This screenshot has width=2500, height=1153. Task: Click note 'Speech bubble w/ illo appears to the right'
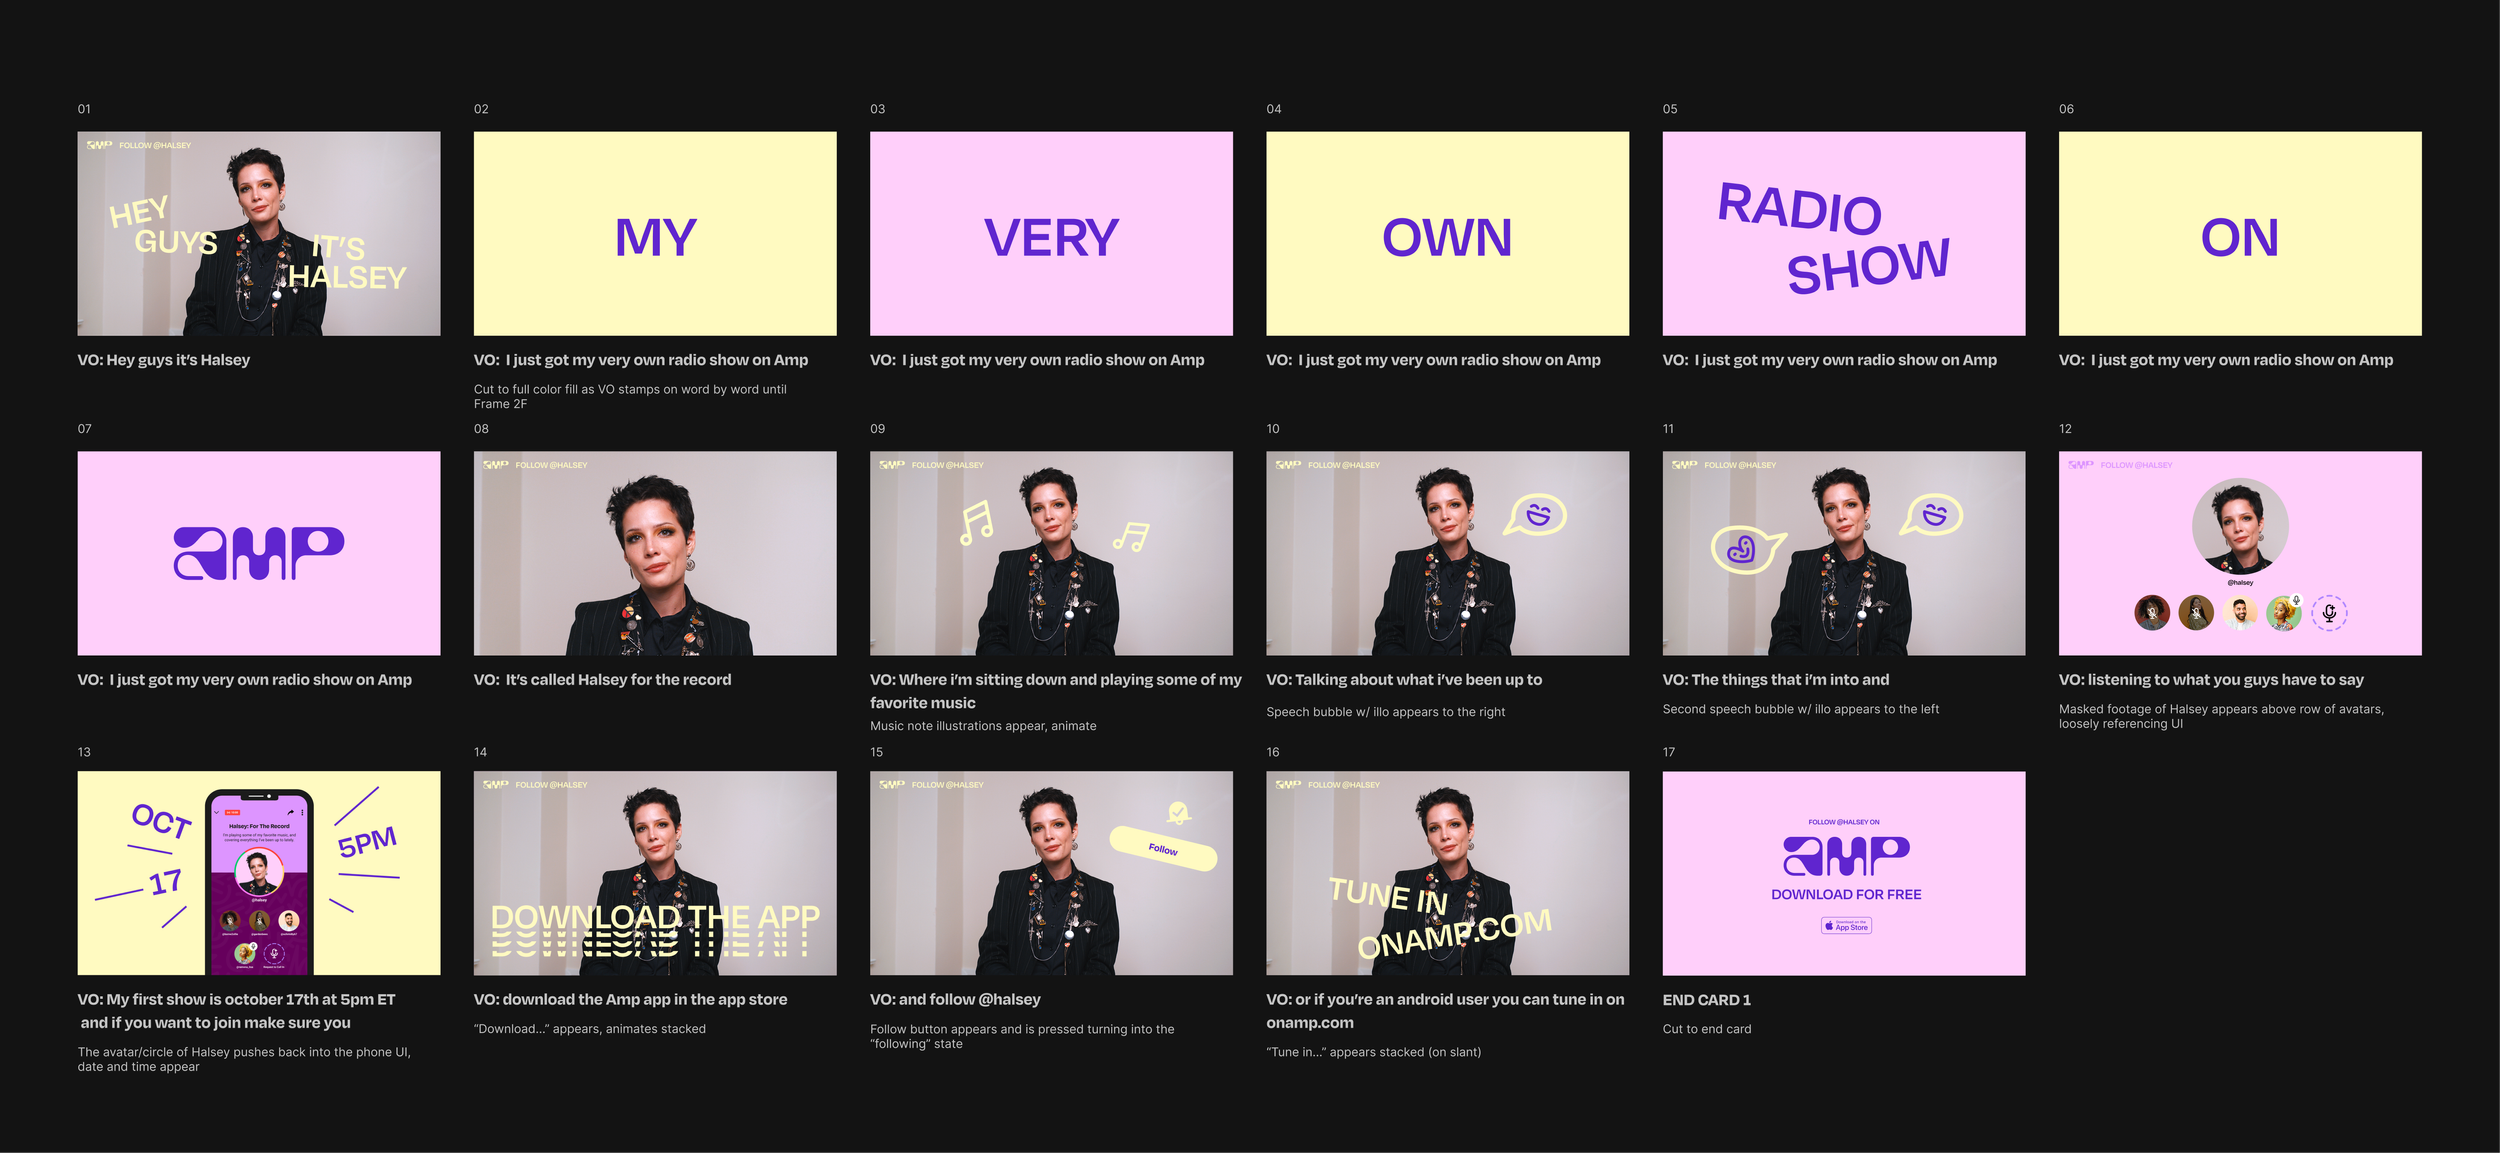[1385, 712]
